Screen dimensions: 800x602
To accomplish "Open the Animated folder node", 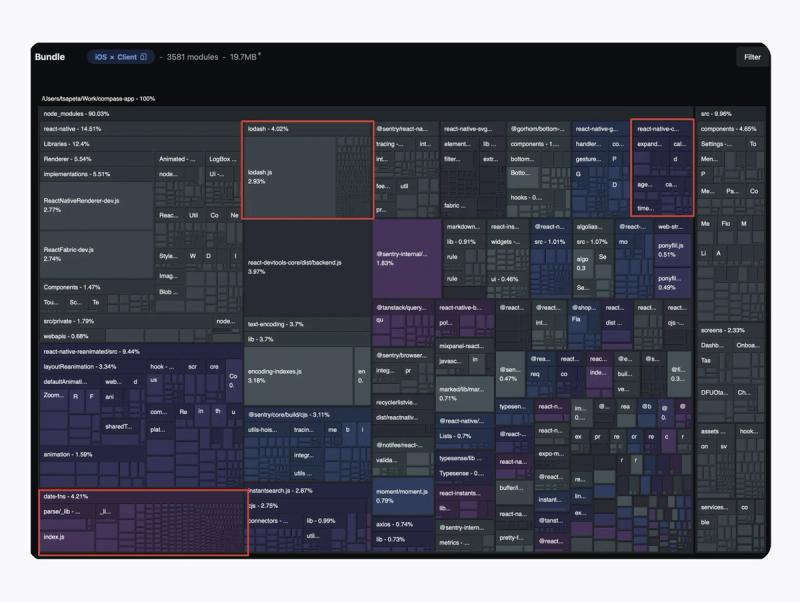I will click(x=179, y=159).
